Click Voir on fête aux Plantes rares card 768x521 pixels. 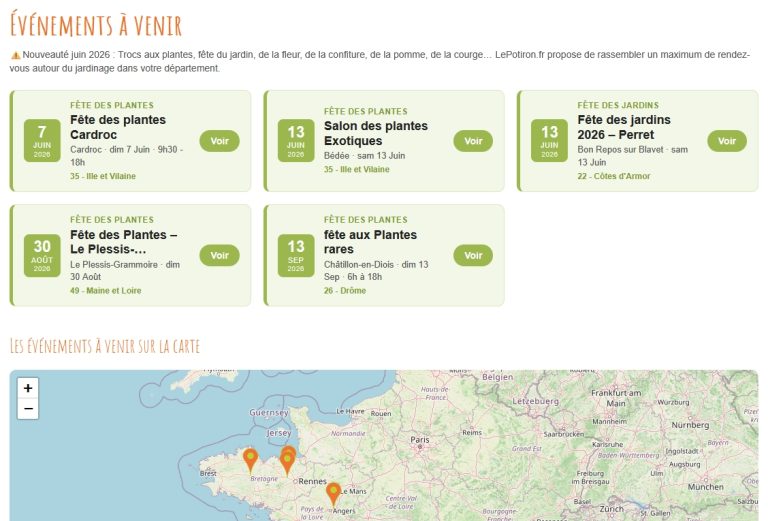473,256
